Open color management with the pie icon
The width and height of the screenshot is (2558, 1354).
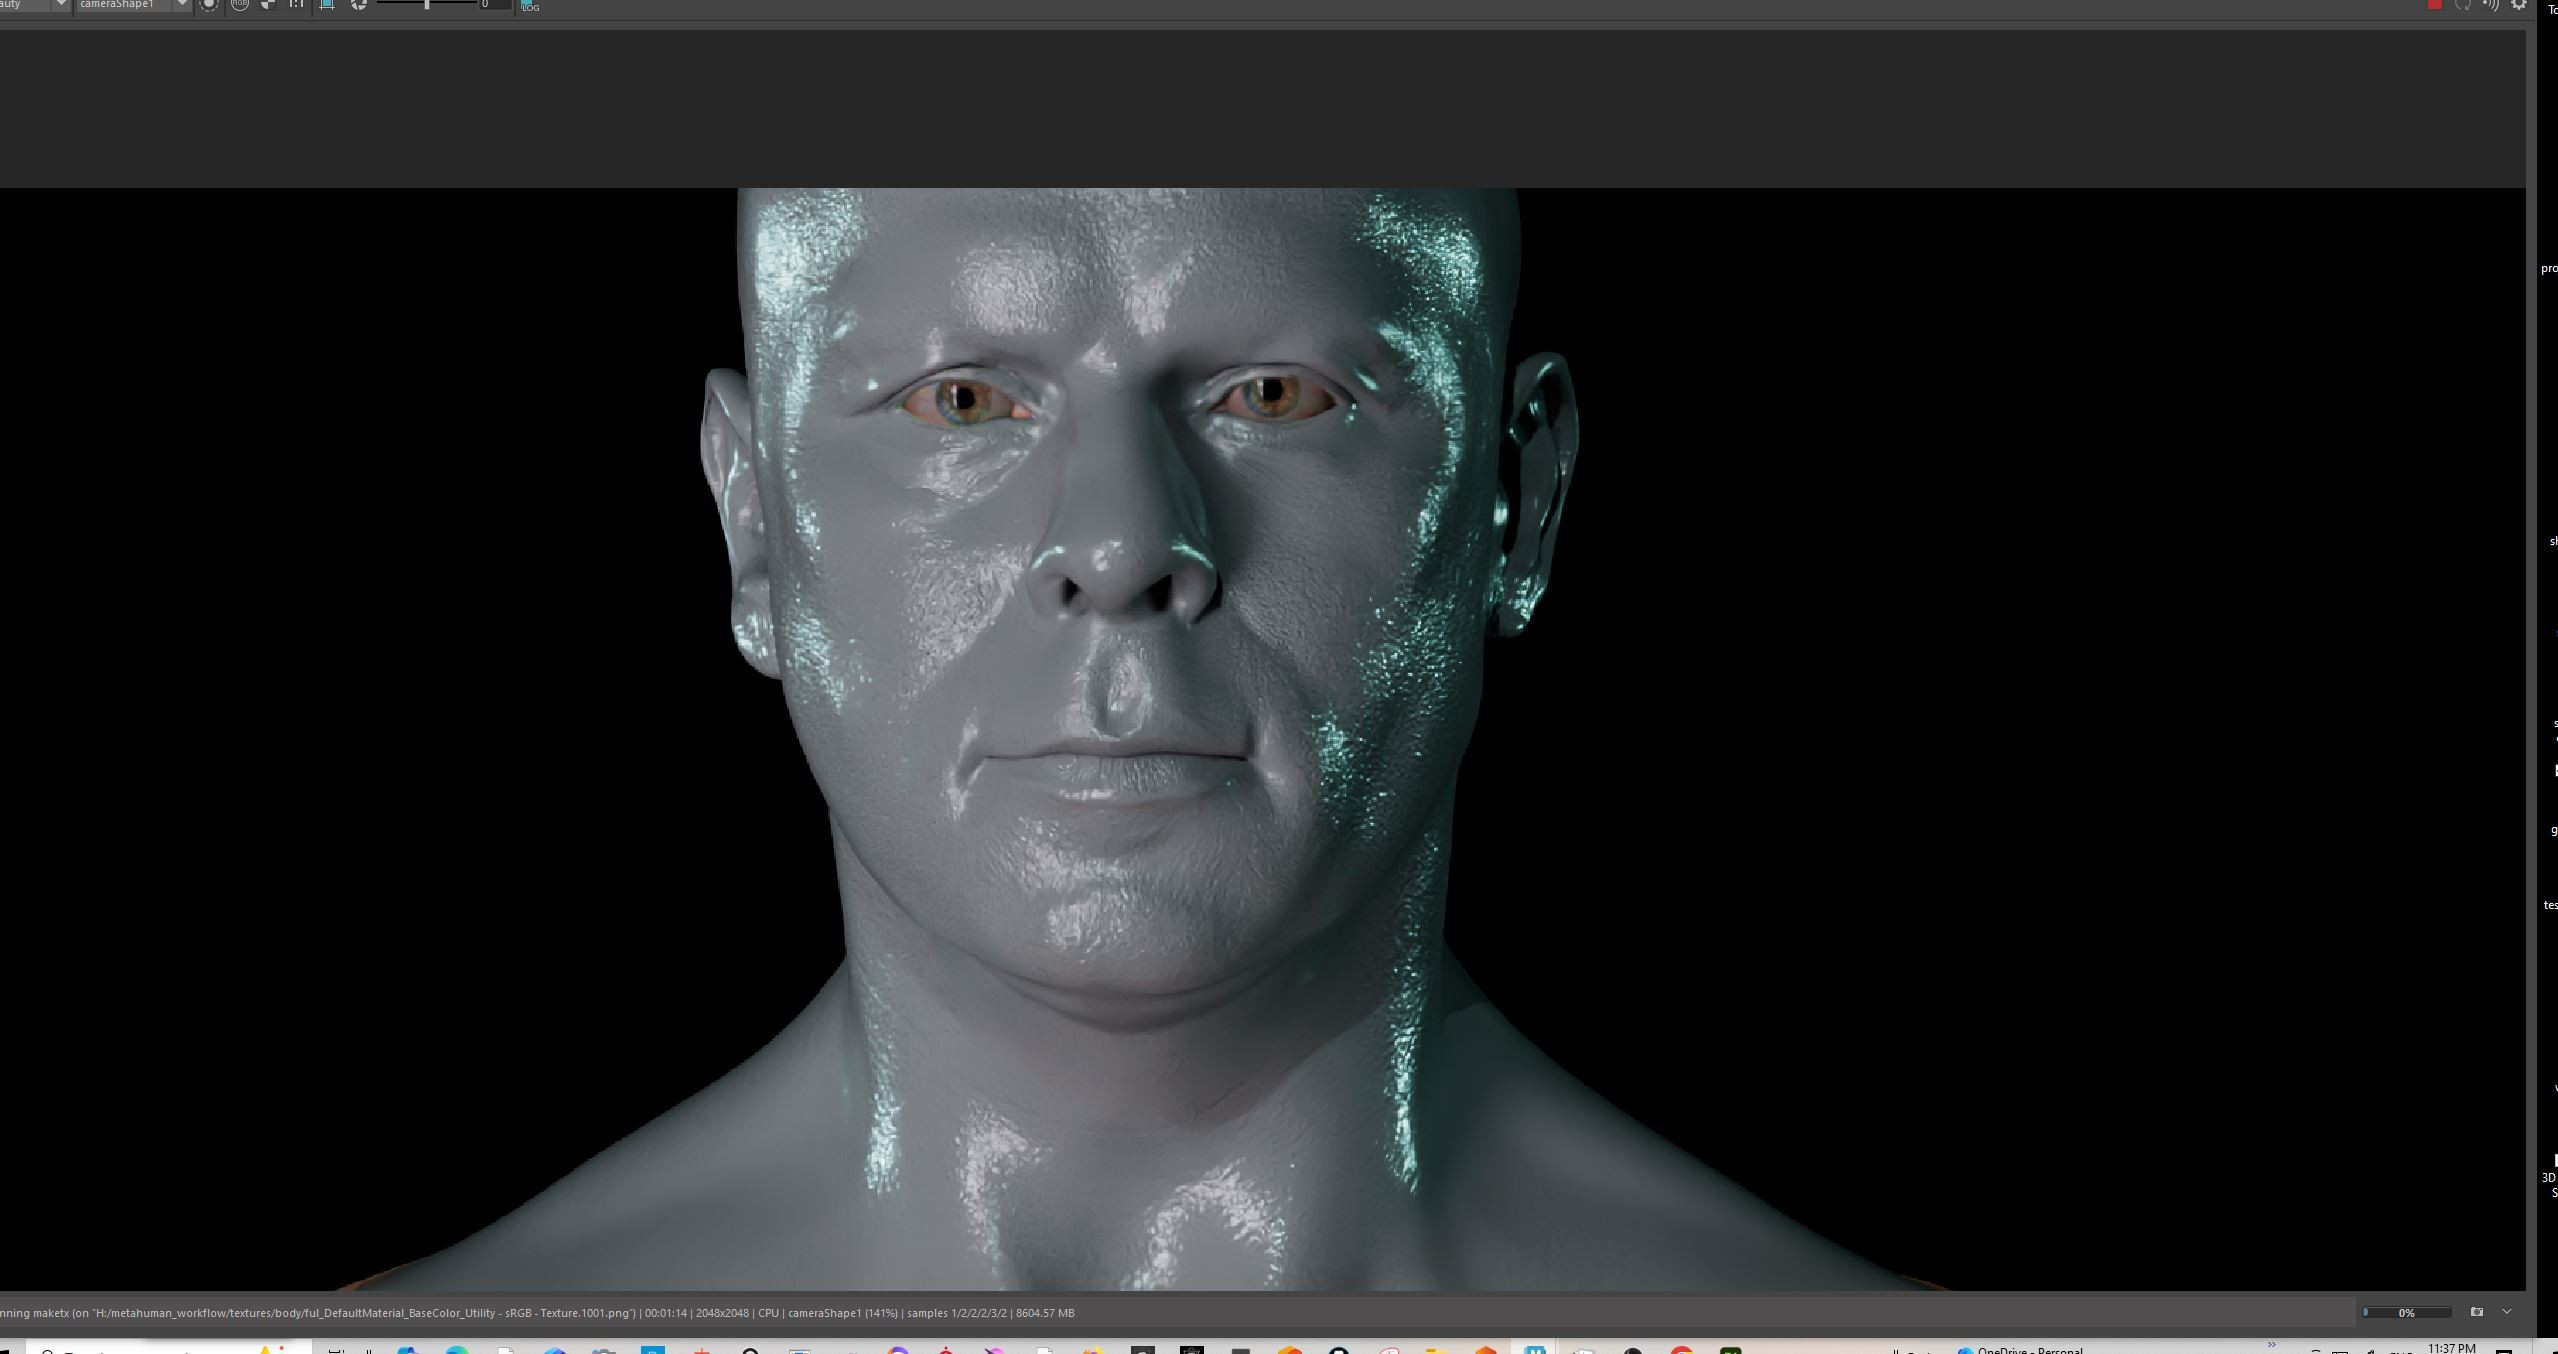click(360, 6)
